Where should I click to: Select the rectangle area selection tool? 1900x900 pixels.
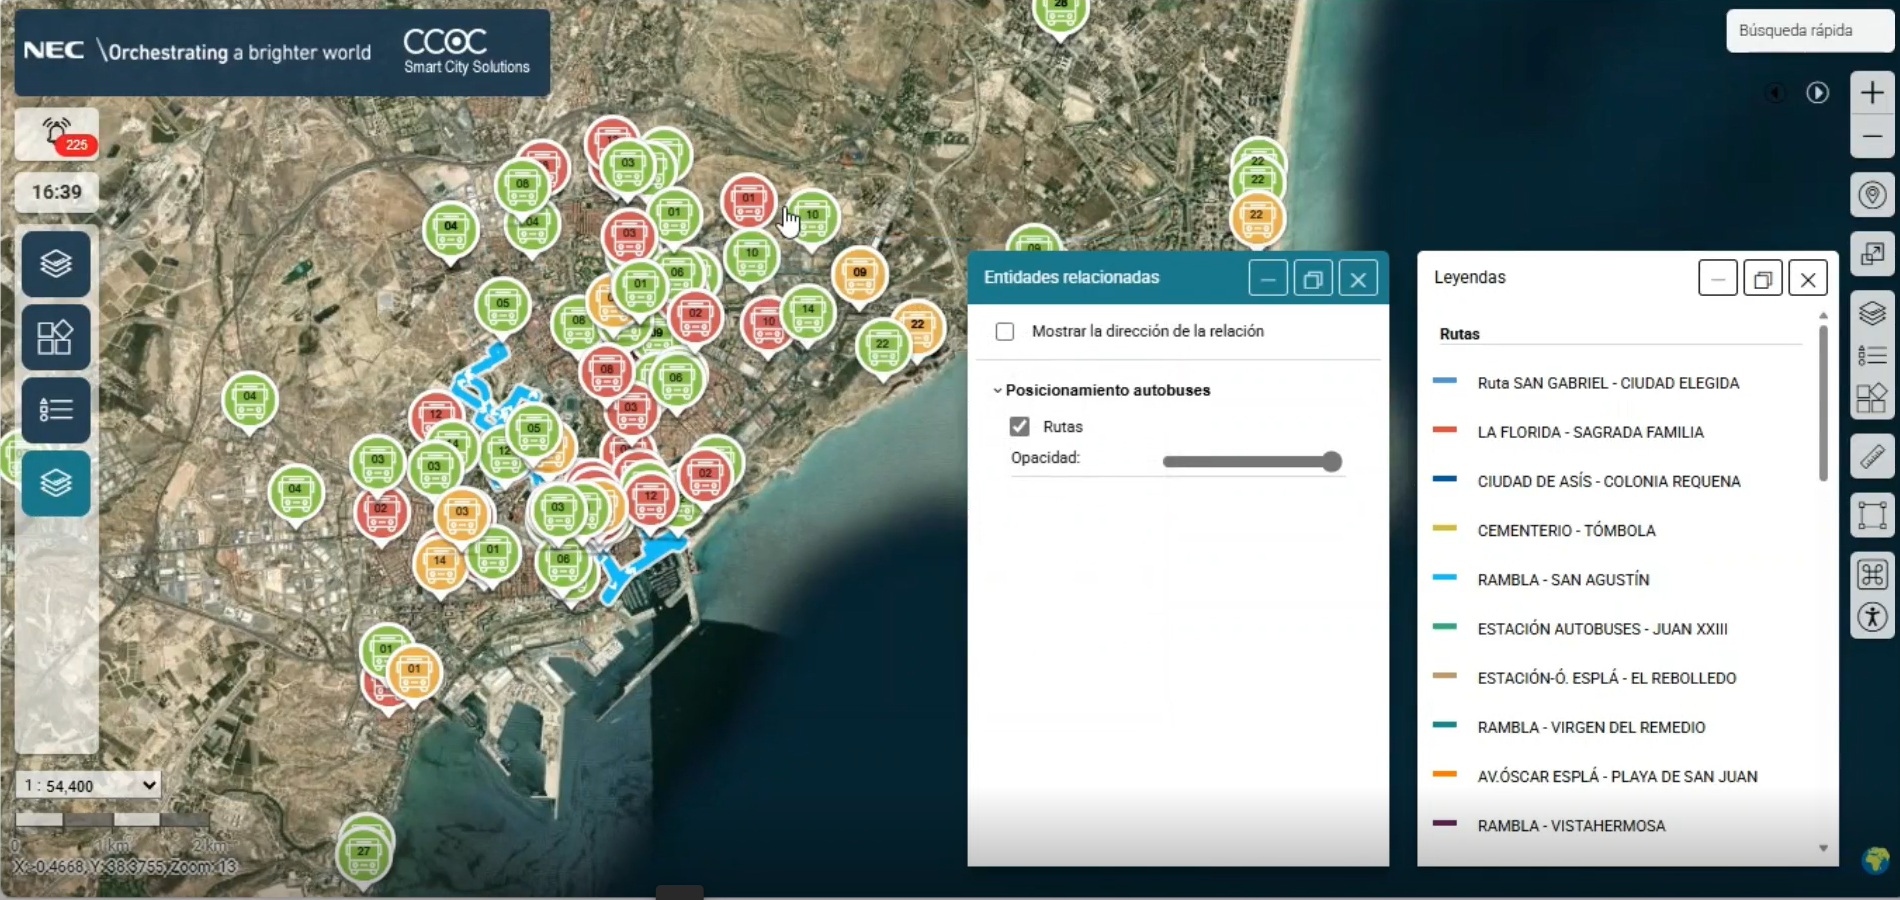[x=1872, y=516]
